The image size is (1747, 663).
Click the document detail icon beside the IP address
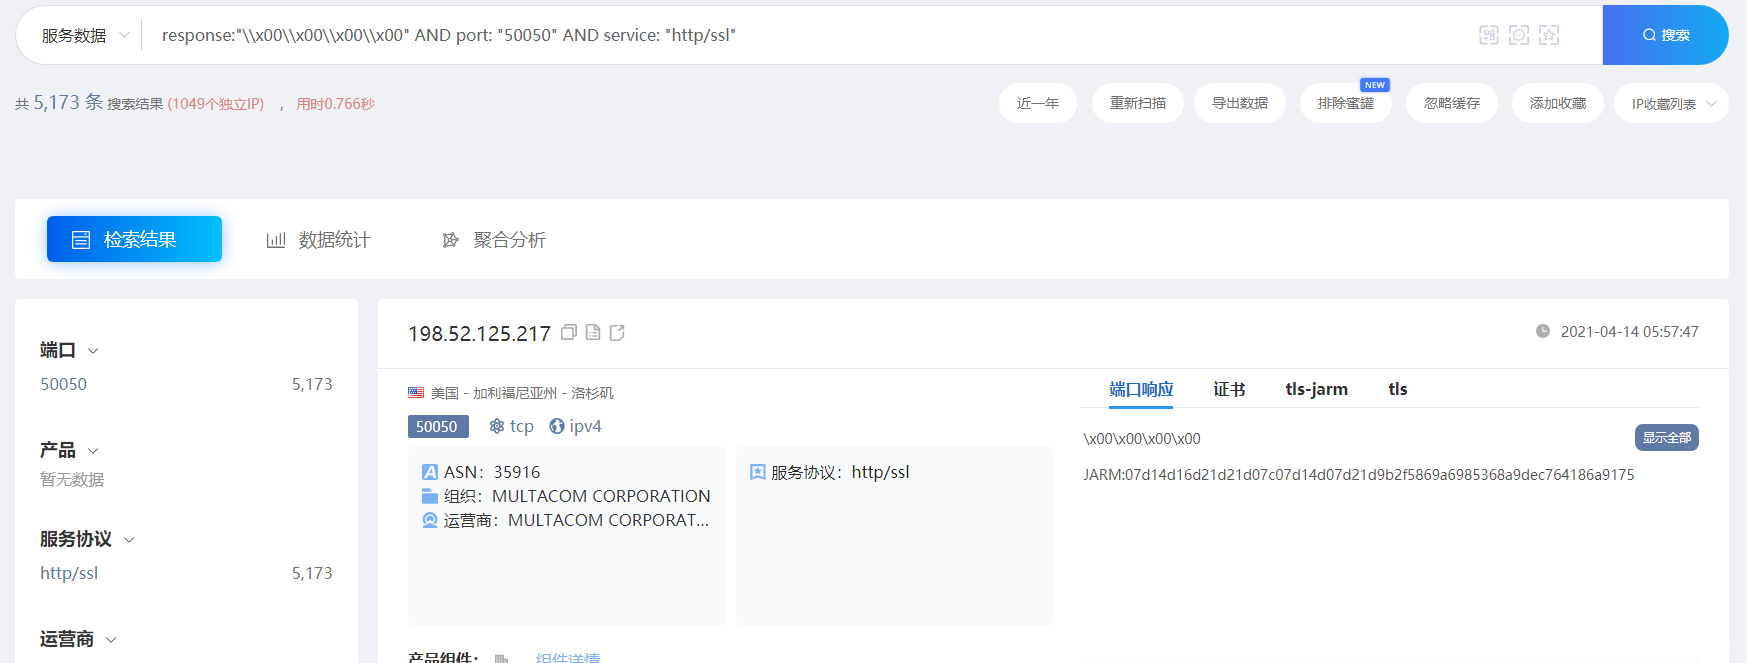[593, 332]
